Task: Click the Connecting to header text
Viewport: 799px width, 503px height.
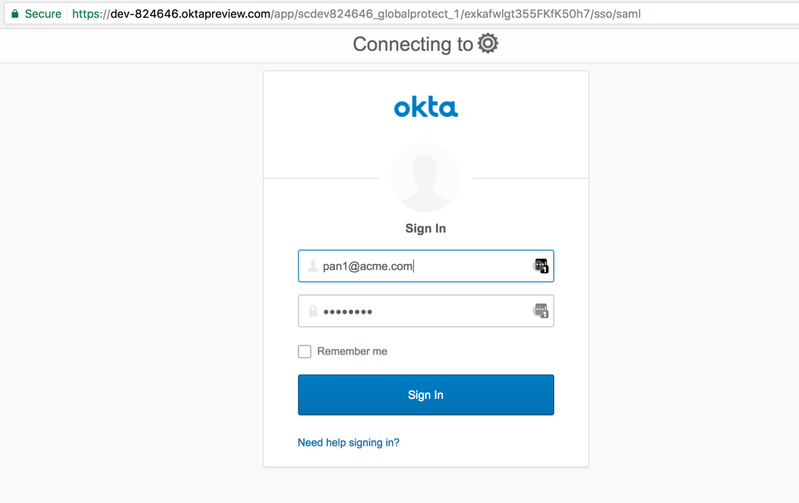Action: coord(413,44)
